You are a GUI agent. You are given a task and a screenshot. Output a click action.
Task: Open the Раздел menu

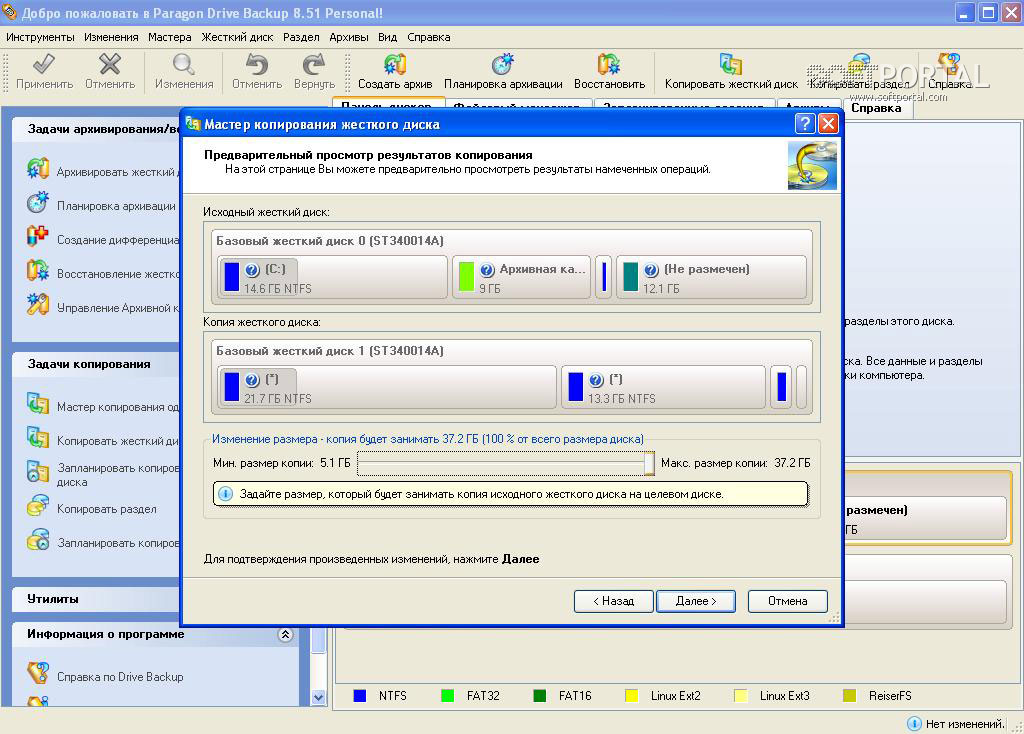coord(301,37)
